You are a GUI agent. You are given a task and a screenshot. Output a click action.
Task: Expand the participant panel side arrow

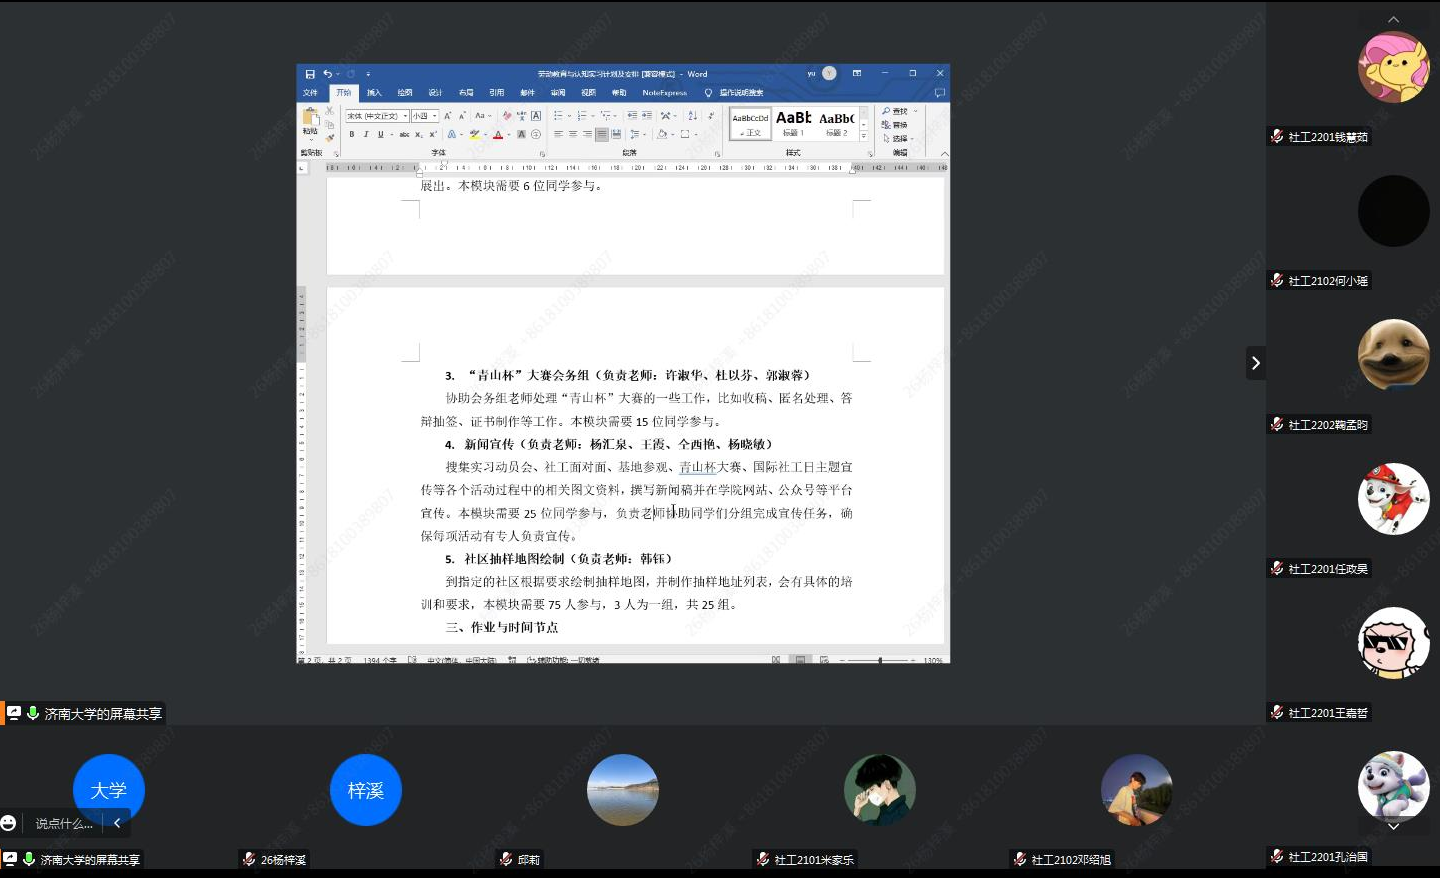tap(1256, 363)
